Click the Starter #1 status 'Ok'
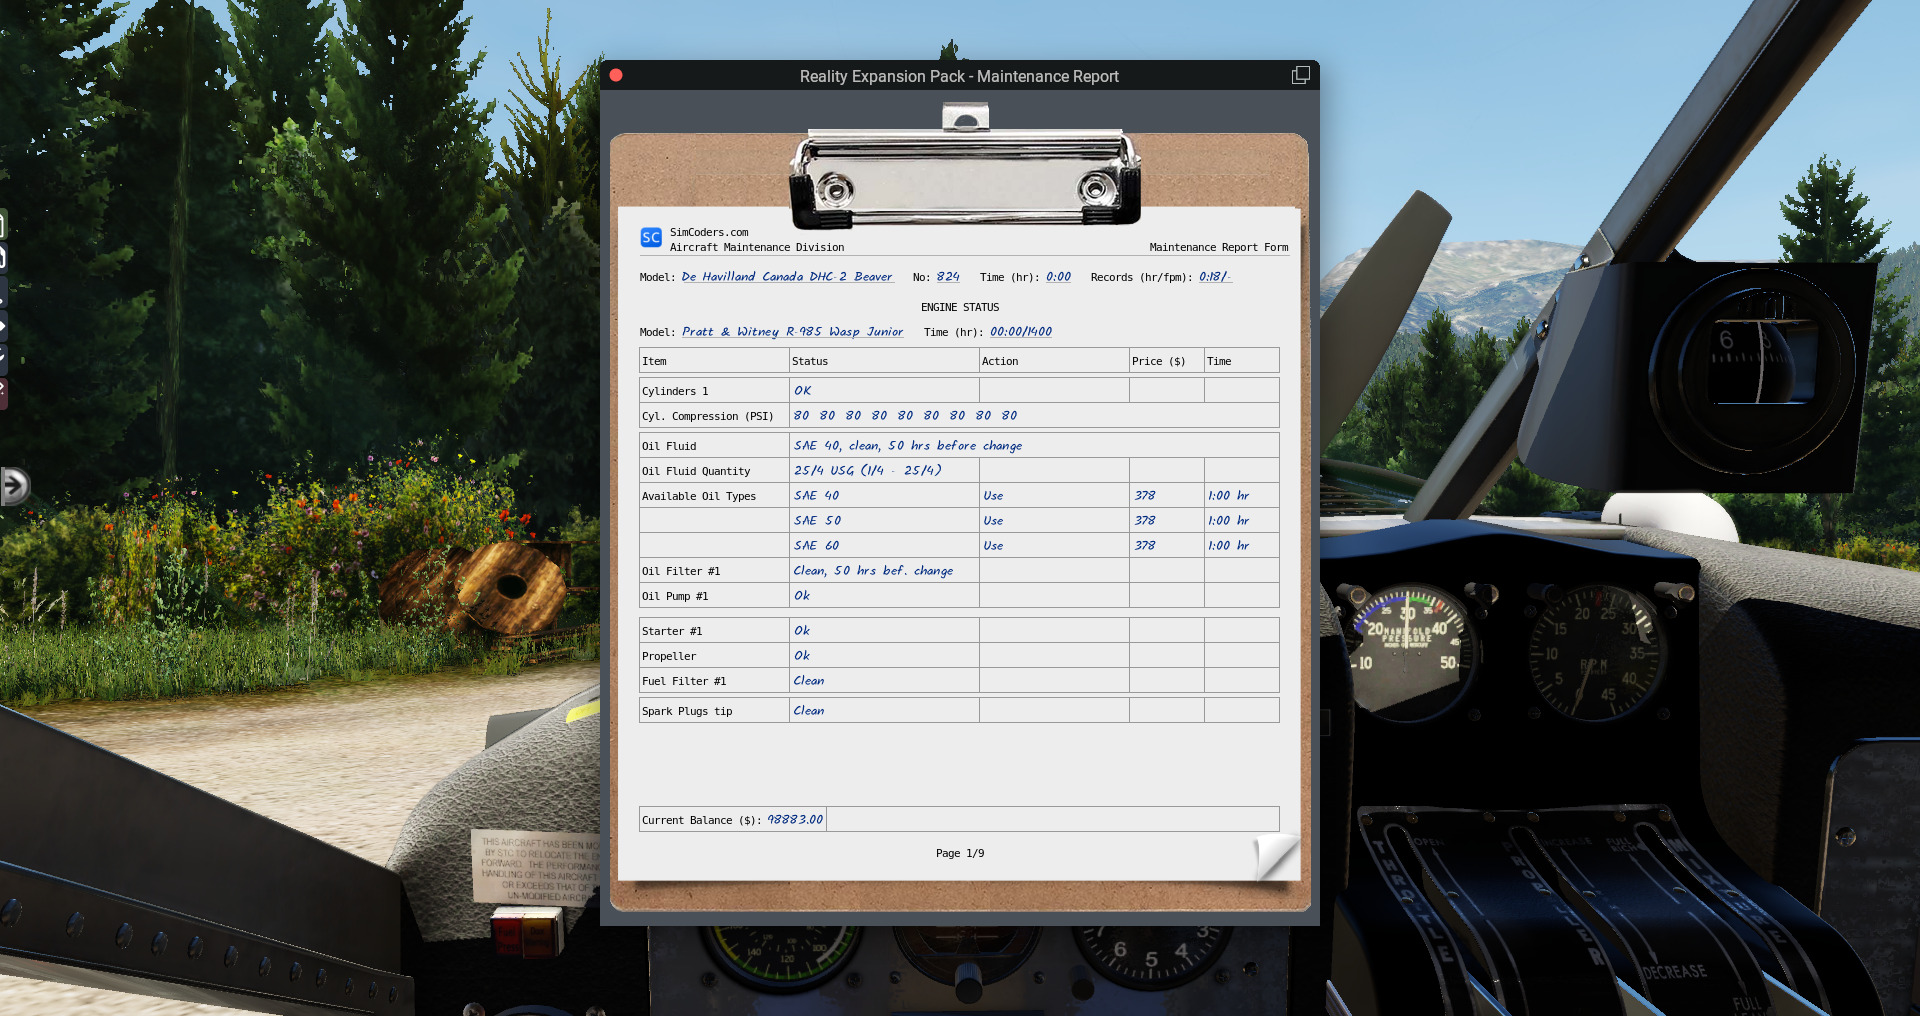Screen dimensions: 1920x1016 [x=802, y=631]
